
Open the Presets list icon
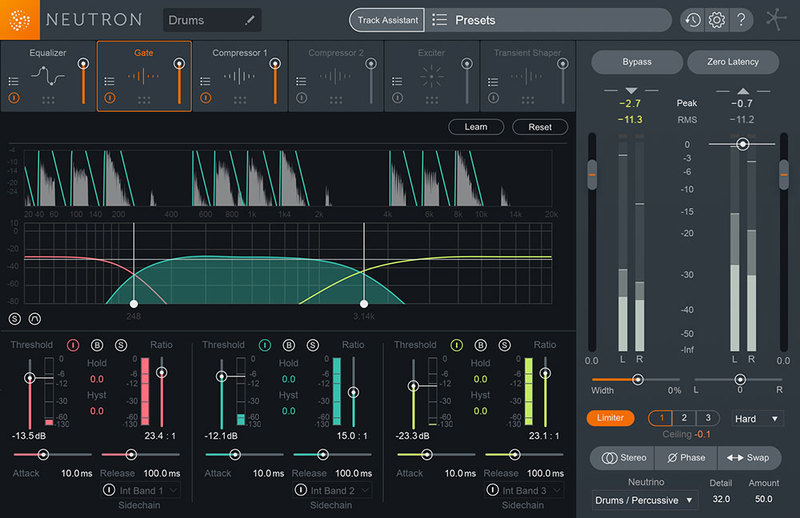(x=439, y=20)
